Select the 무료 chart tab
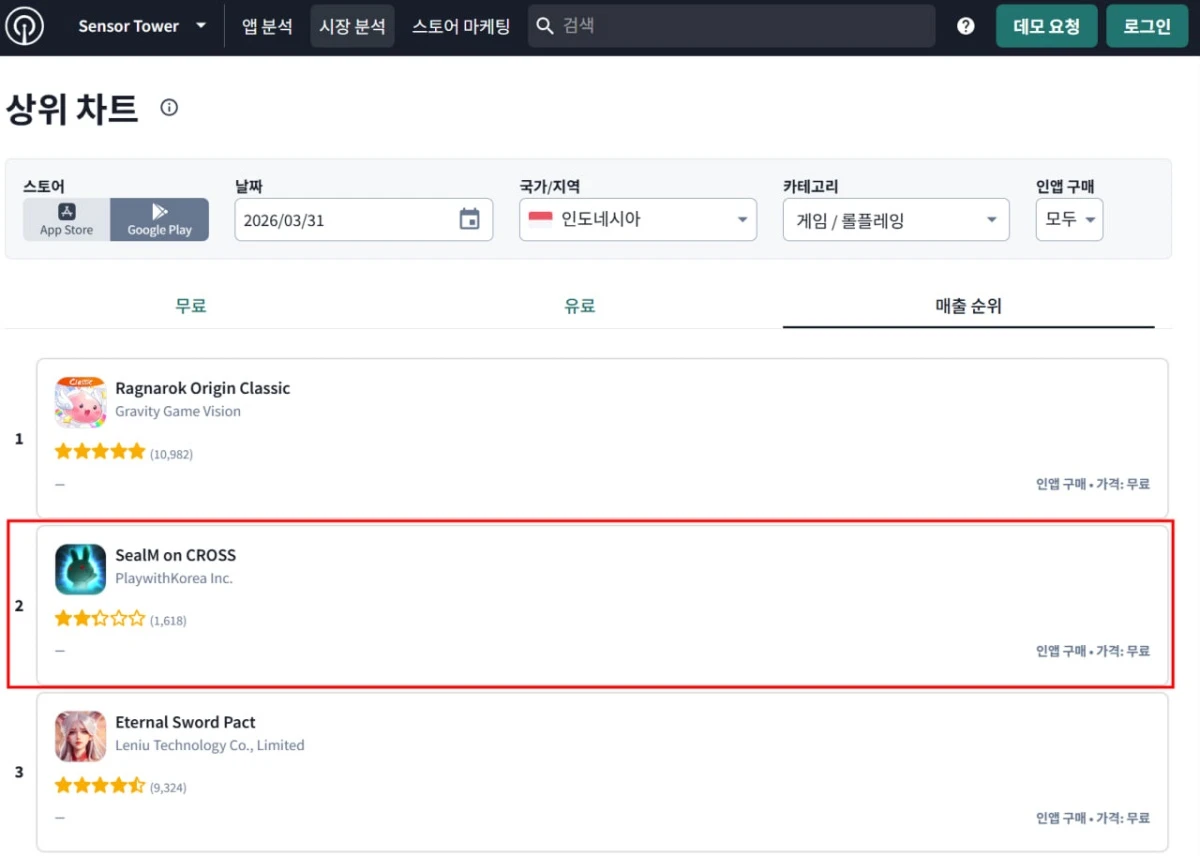Viewport: 1200px width, 856px height. [191, 306]
